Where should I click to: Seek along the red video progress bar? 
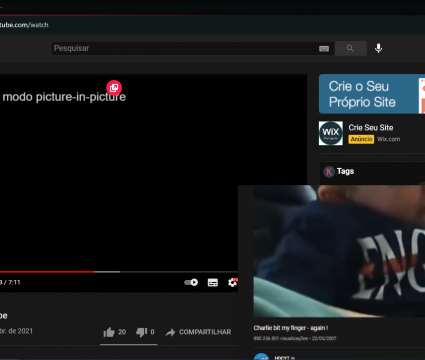[119, 272]
